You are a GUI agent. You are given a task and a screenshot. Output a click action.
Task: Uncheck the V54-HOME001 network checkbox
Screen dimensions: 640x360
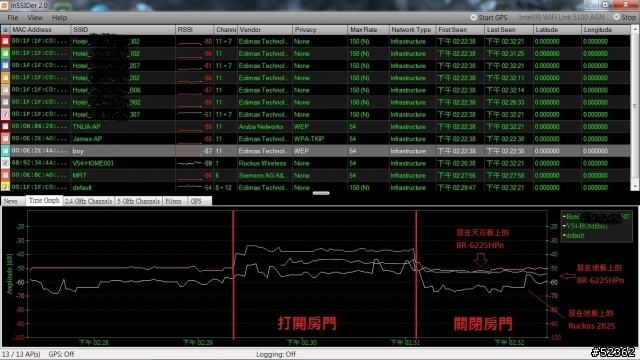[5, 163]
